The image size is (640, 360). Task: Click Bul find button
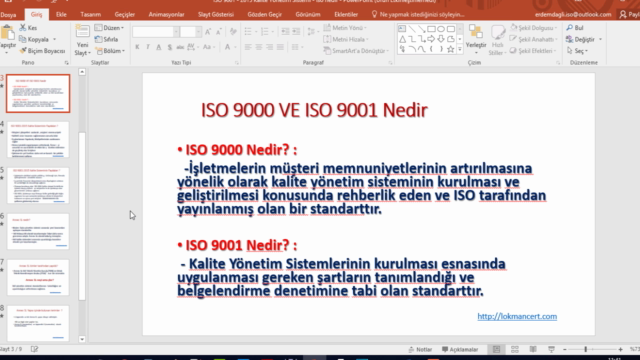575,28
